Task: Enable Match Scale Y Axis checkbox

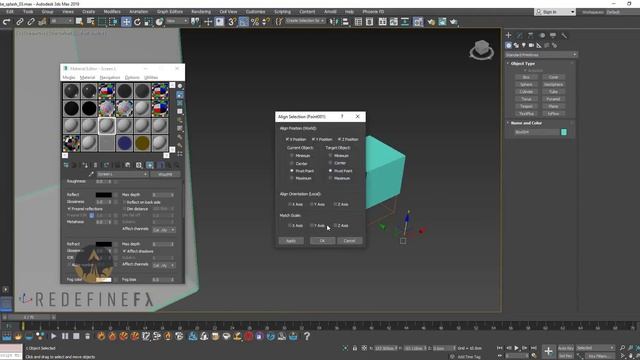Action: pyautogui.click(x=312, y=225)
